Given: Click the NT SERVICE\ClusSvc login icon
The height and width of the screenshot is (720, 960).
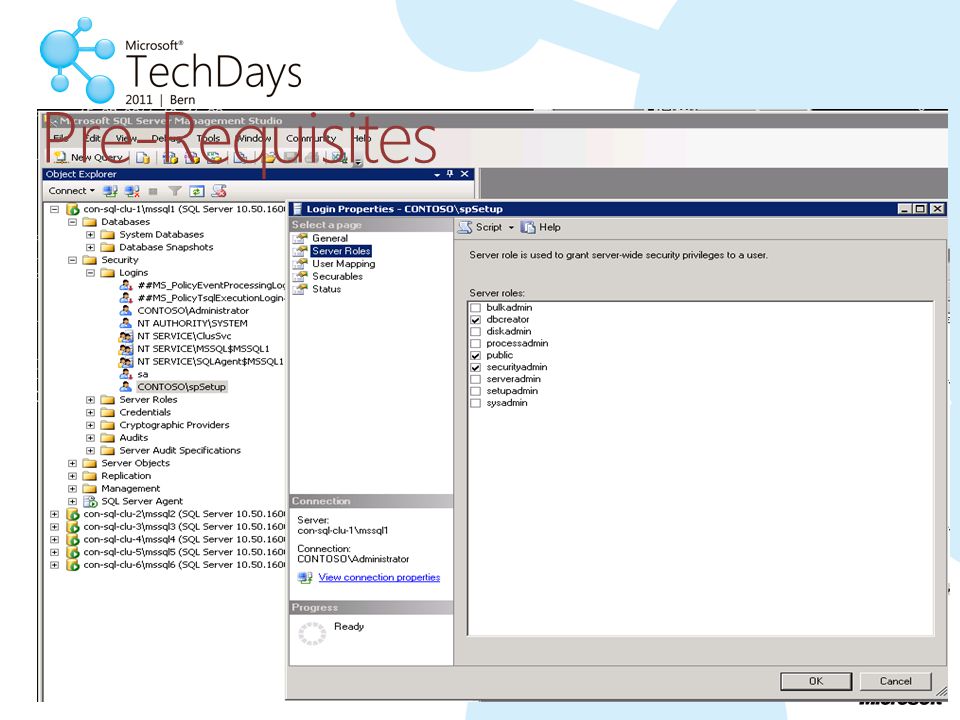Looking at the screenshot, I should pyautogui.click(x=126, y=336).
